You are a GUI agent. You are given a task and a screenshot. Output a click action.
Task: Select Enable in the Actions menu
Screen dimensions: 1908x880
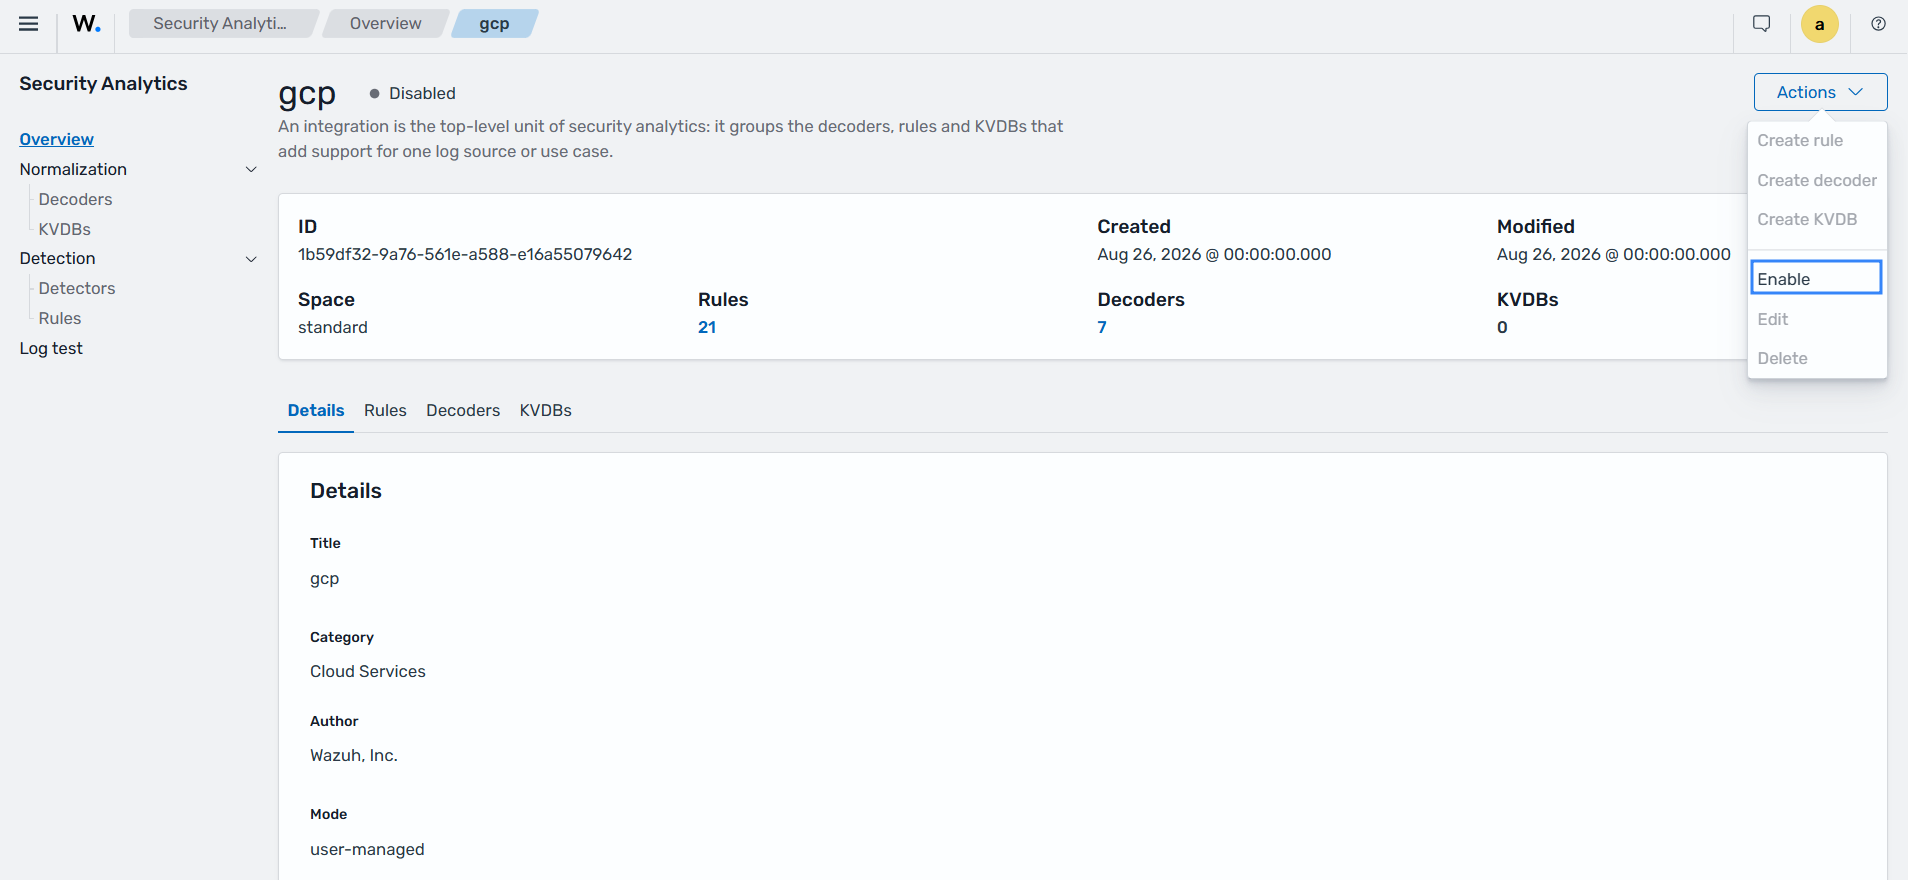[1816, 278]
